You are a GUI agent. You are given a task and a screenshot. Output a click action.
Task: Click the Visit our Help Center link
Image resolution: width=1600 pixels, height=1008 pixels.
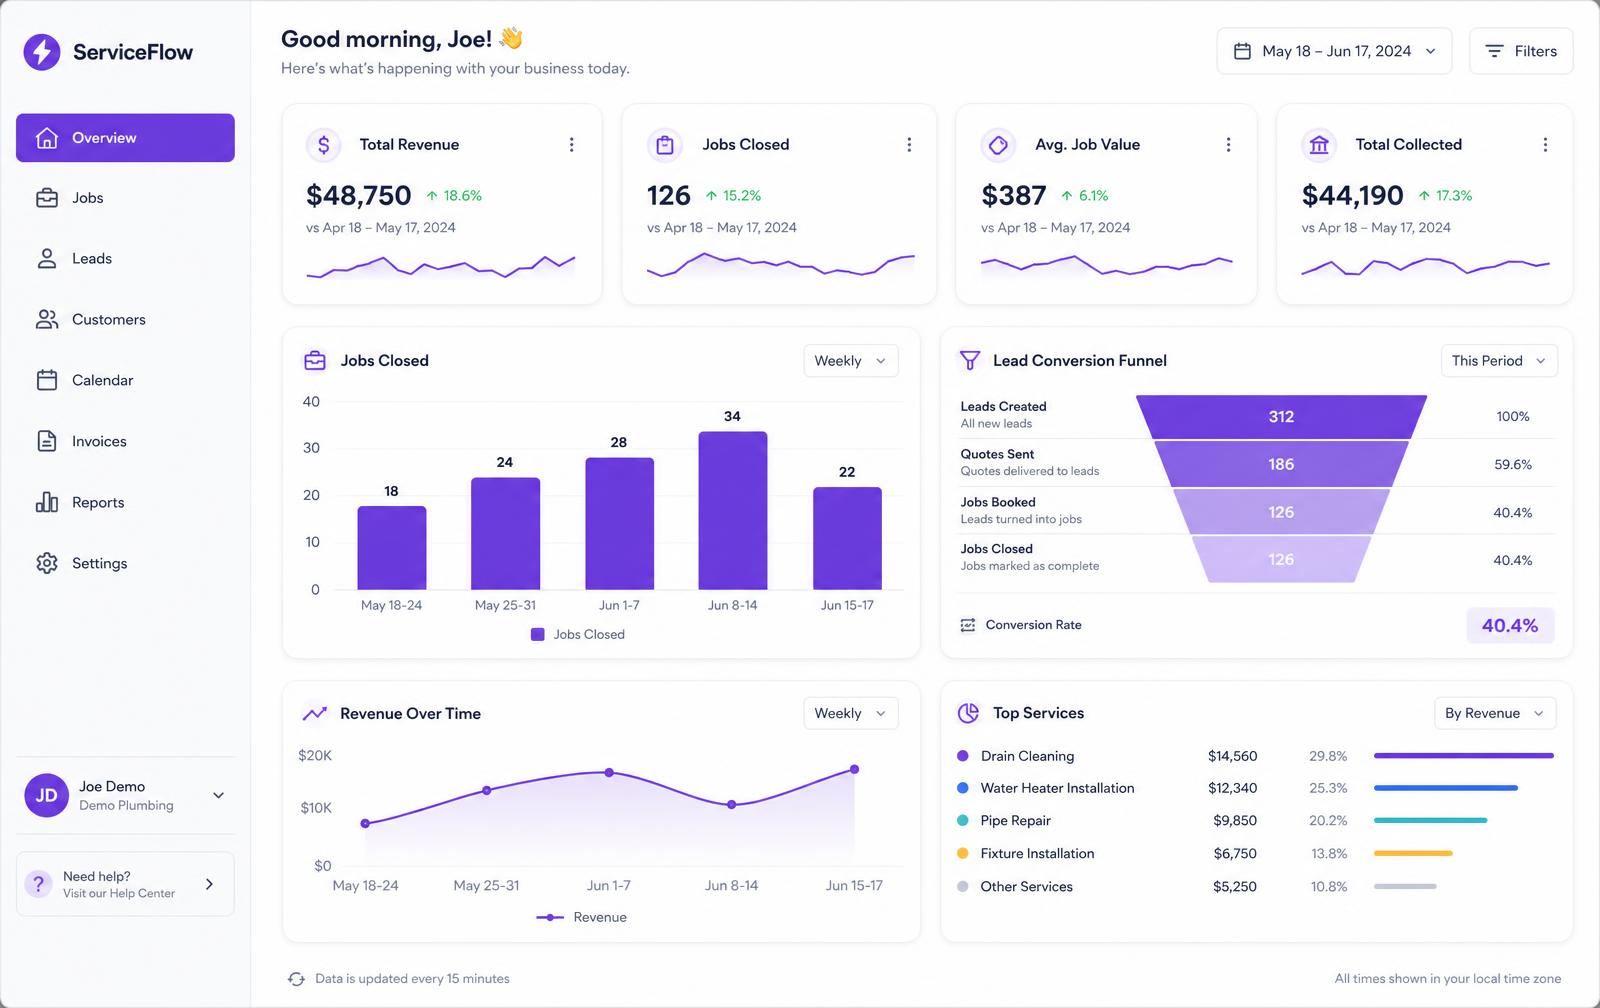119,894
